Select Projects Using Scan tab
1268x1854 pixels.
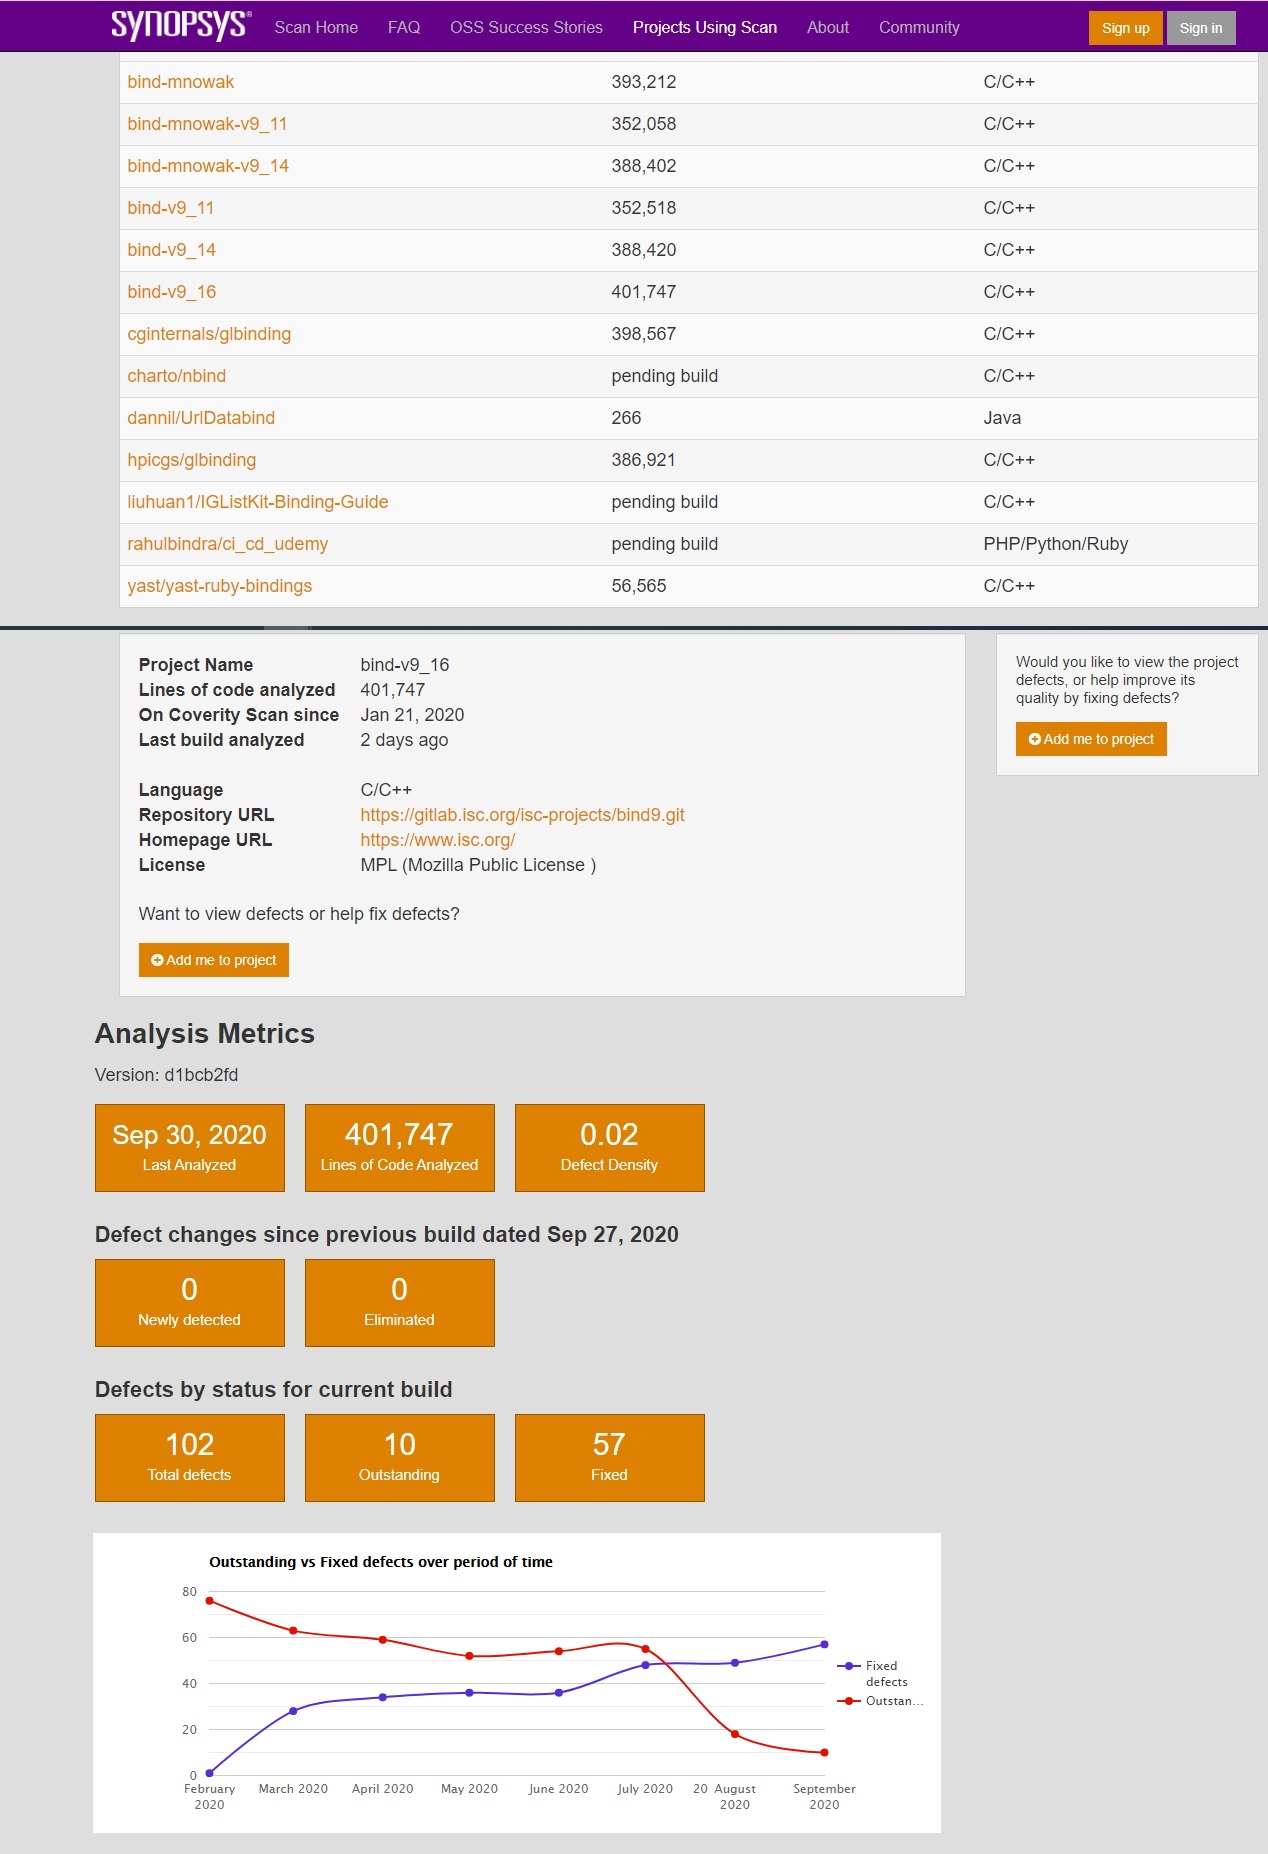705,27
